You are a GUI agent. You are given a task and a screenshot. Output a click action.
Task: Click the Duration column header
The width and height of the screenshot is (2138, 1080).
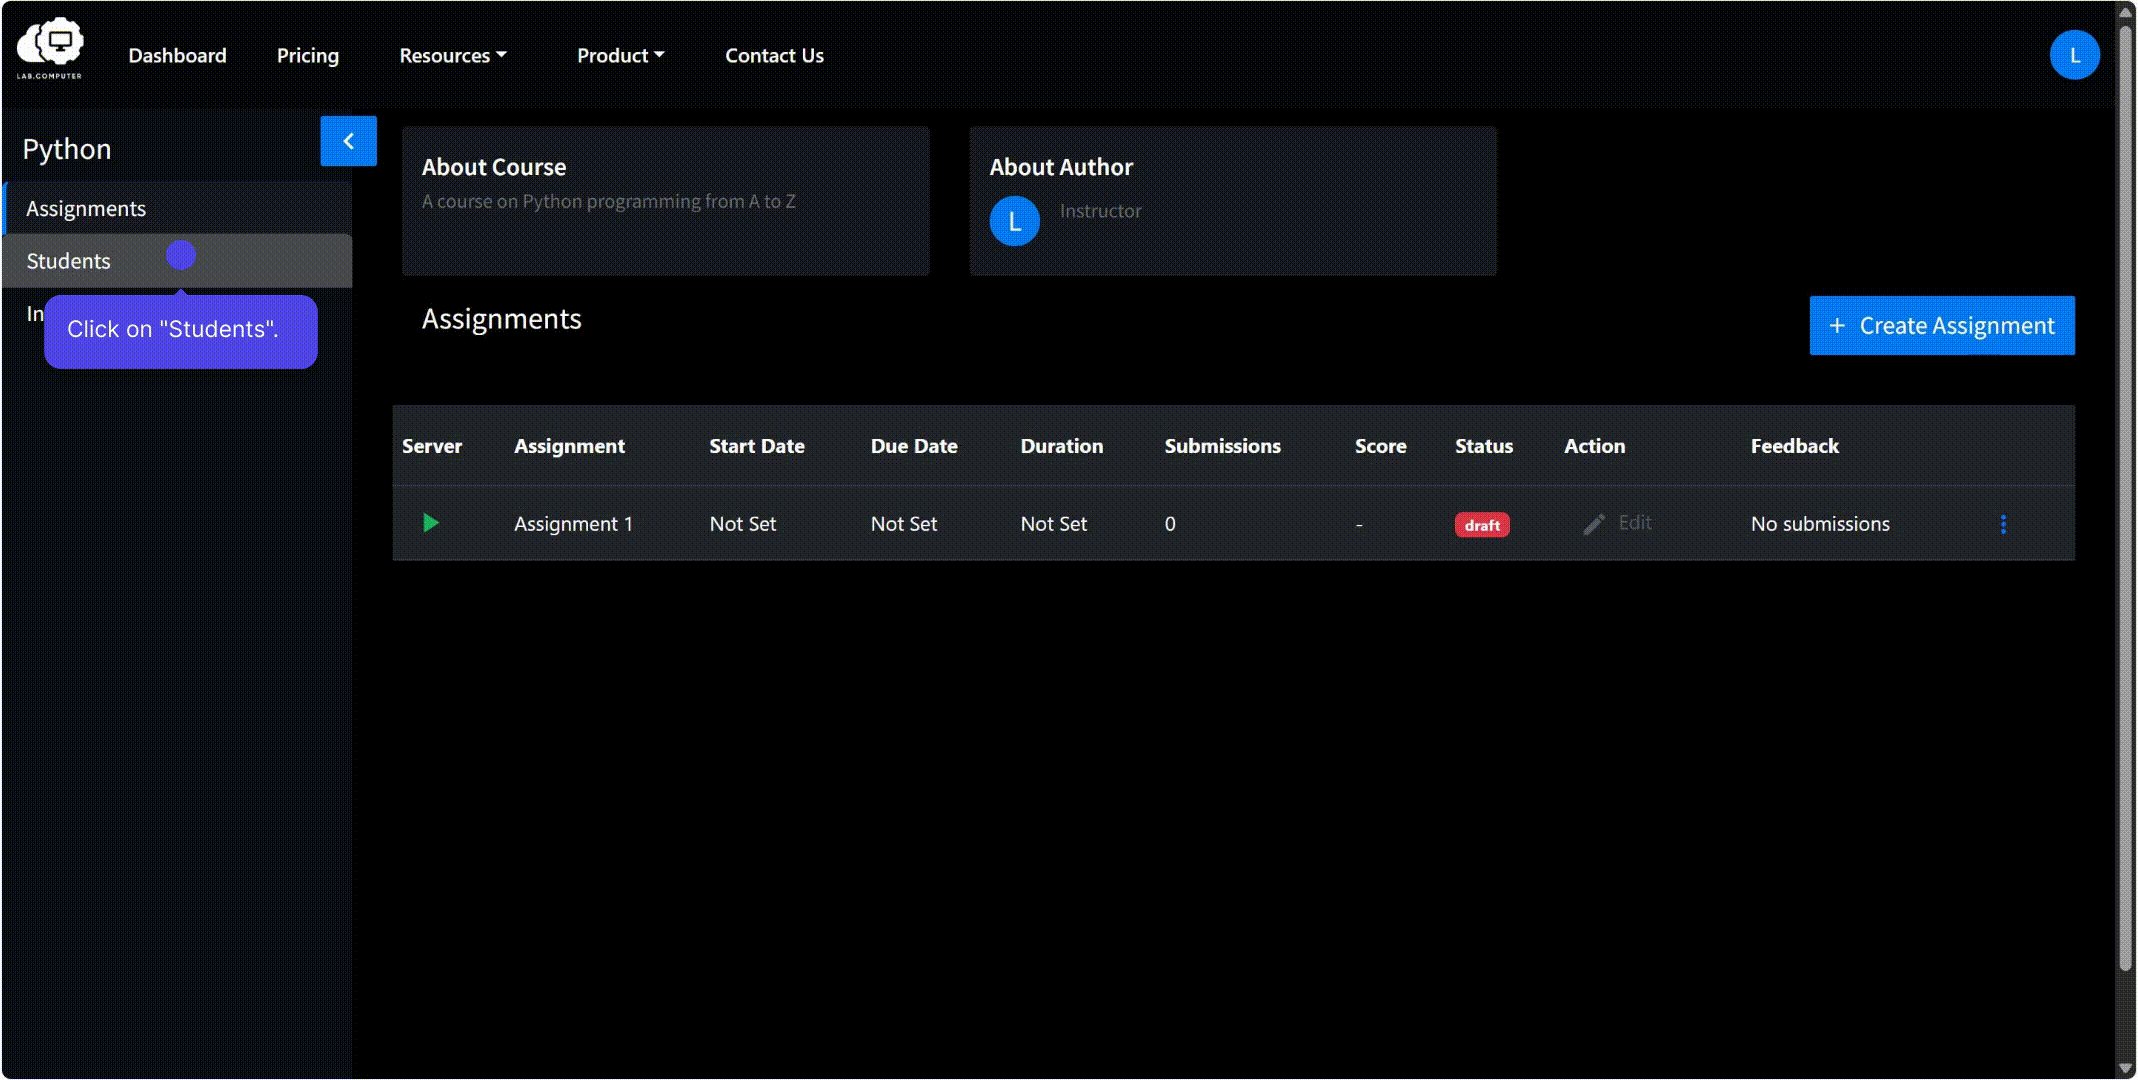click(x=1062, y=446)
